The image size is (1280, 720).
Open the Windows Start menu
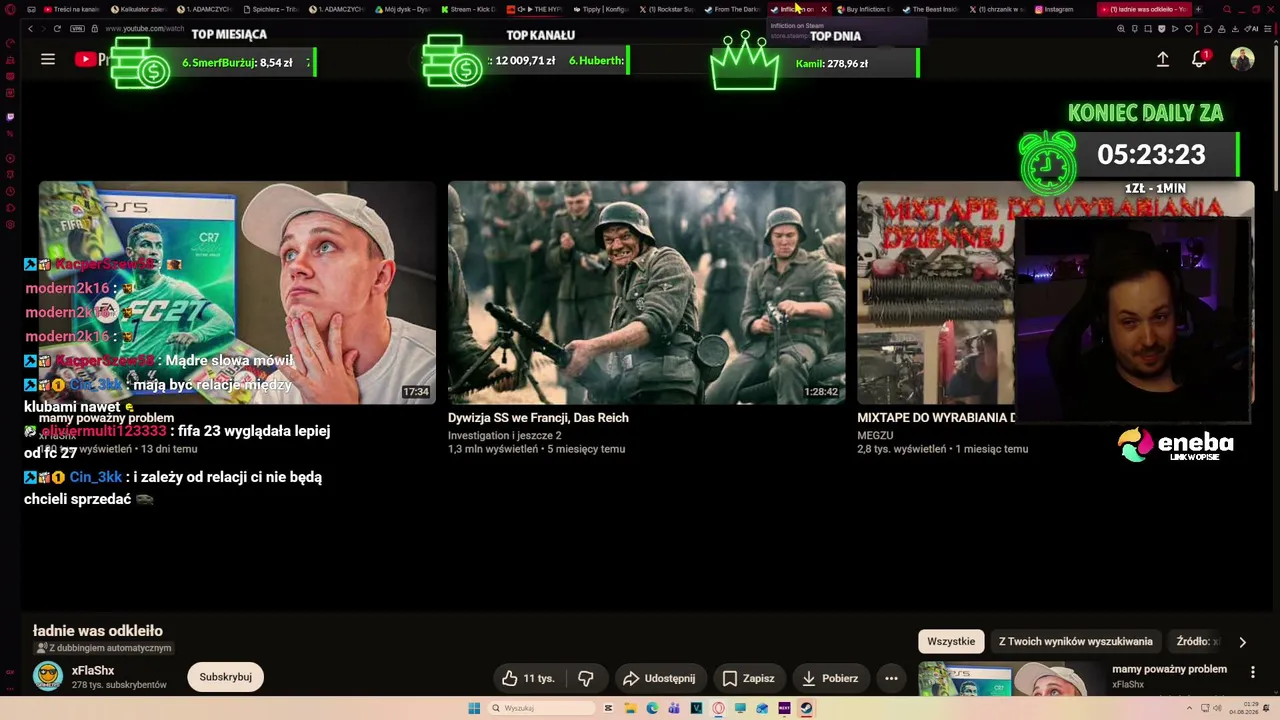point(474,708)
